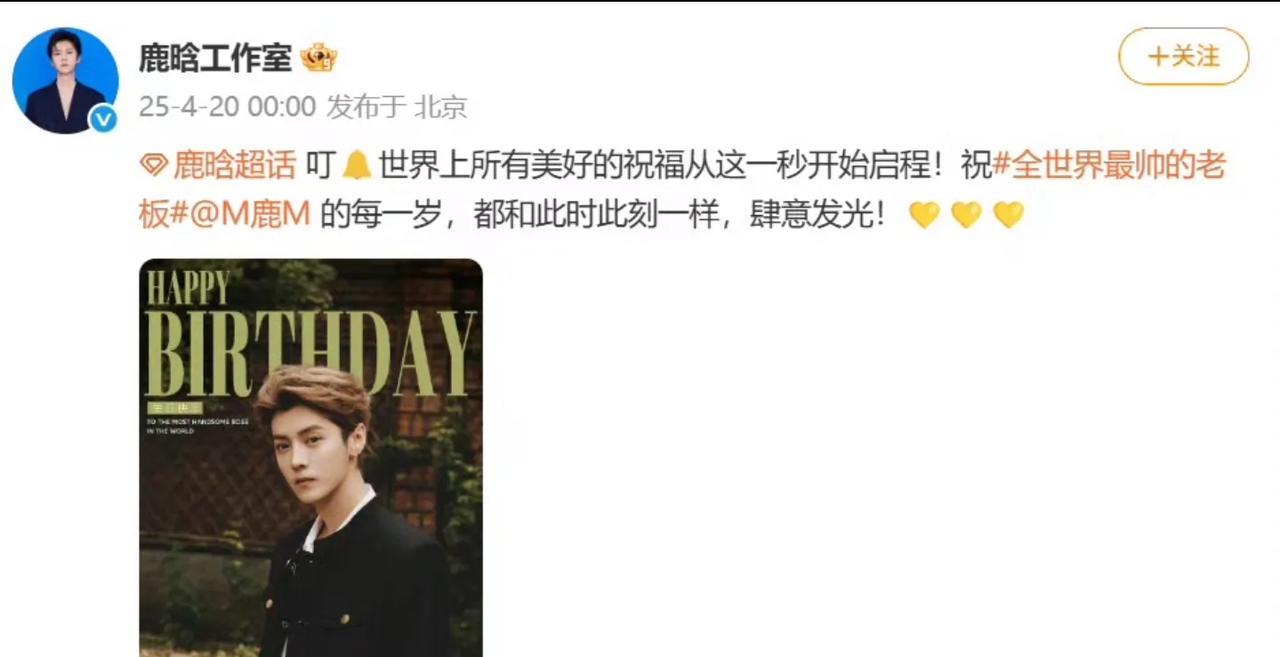
Task: Click the bell emoji after 叮
Action: (356, 164)
